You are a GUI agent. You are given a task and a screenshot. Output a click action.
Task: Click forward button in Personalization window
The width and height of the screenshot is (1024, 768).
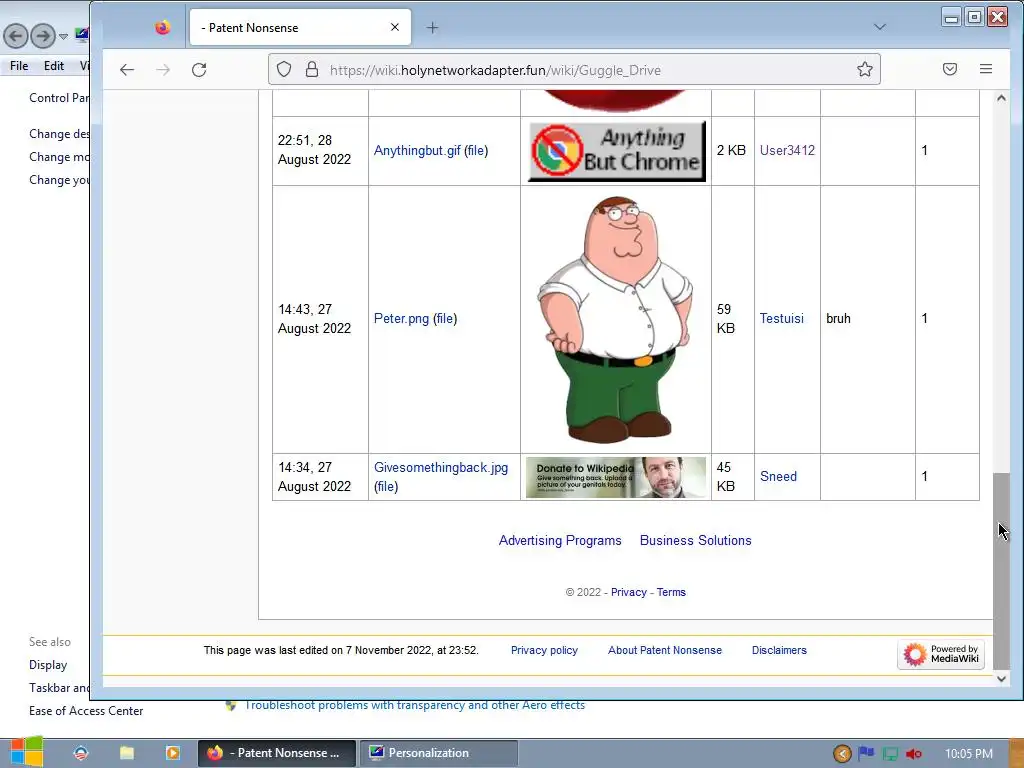coord(43,35)
